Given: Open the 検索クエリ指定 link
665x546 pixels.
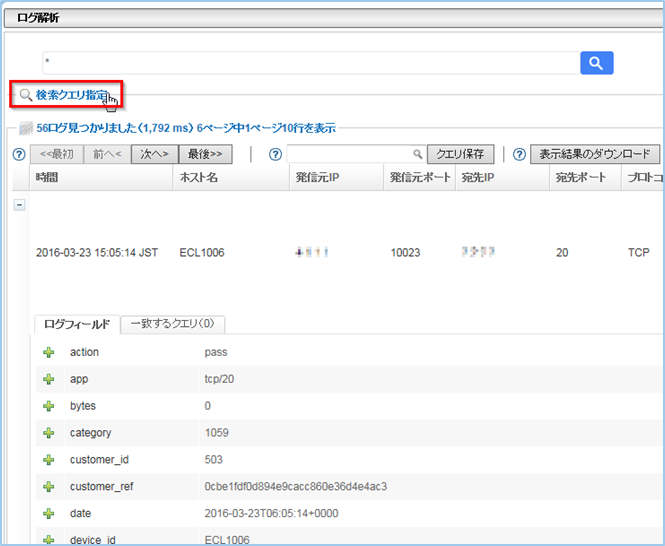Looking at the screenshot, I should pos(71,95).
